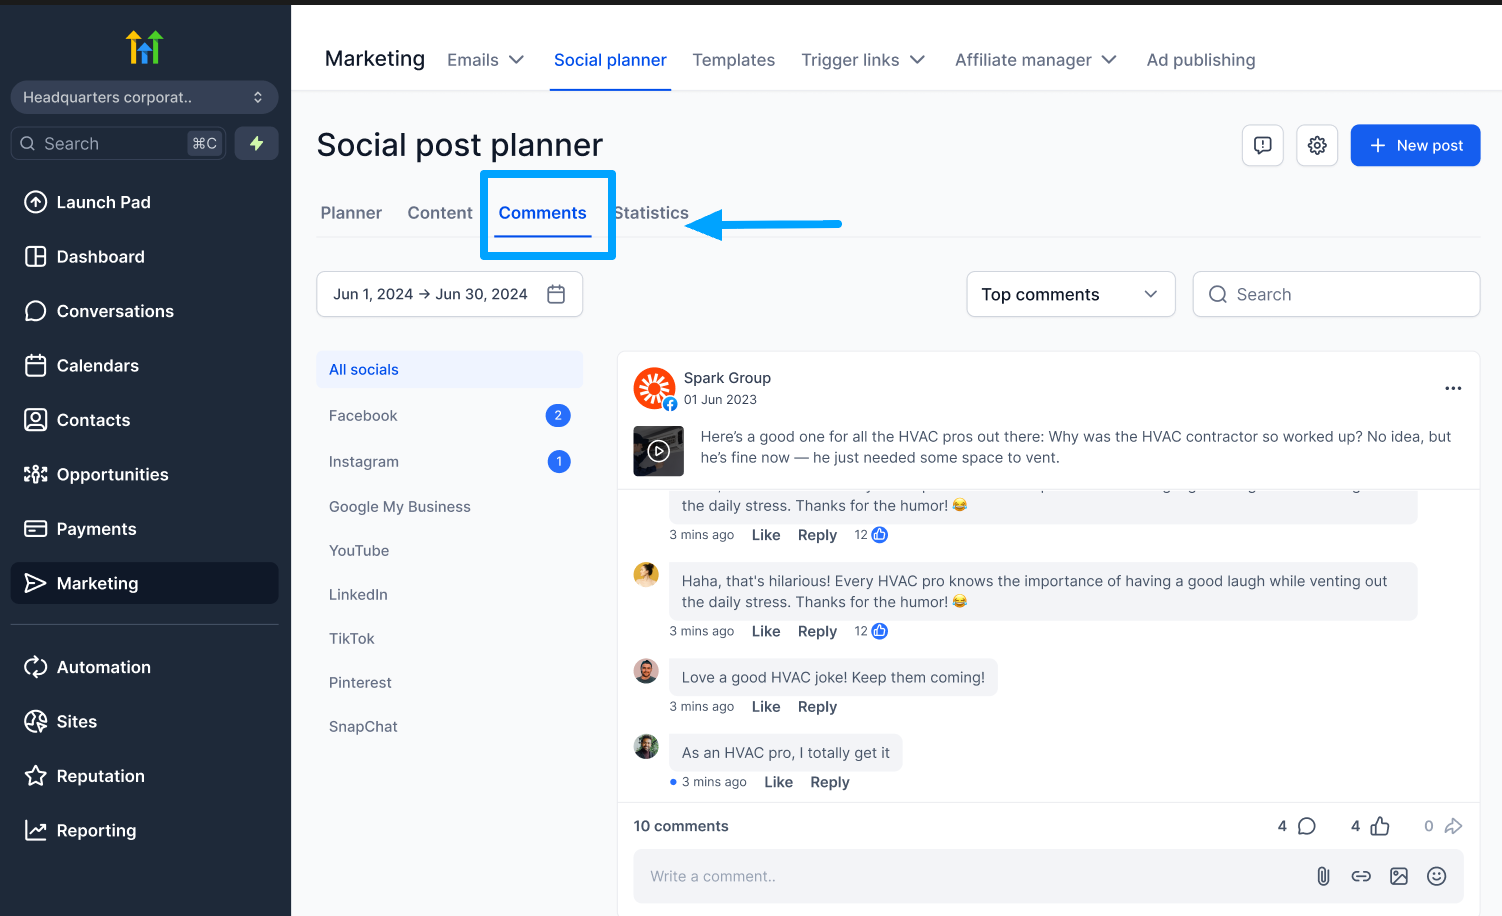
Task: Open the emoji picker for the comment
Action: coord(1437,876)
